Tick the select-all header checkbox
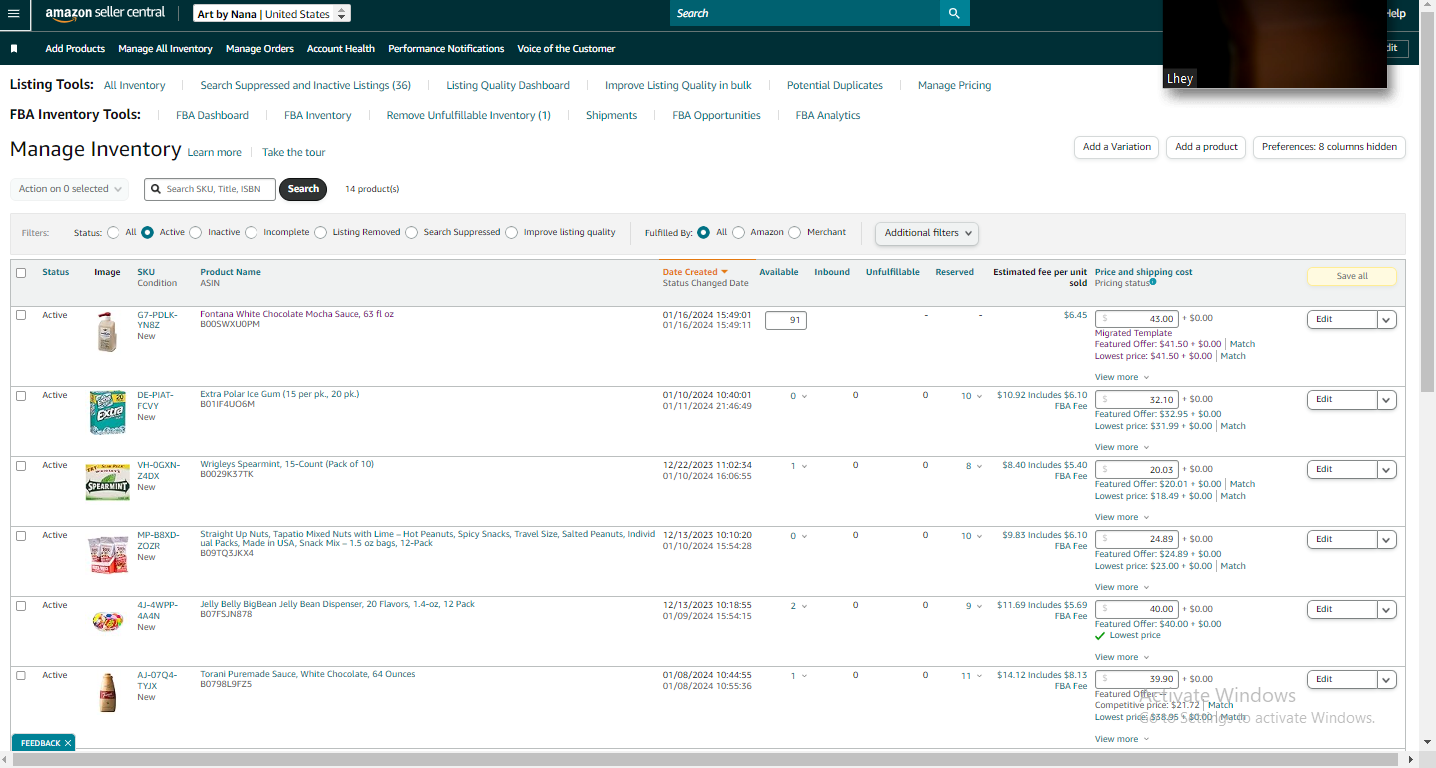This screenshot has width=1436, height=768. 21,273
